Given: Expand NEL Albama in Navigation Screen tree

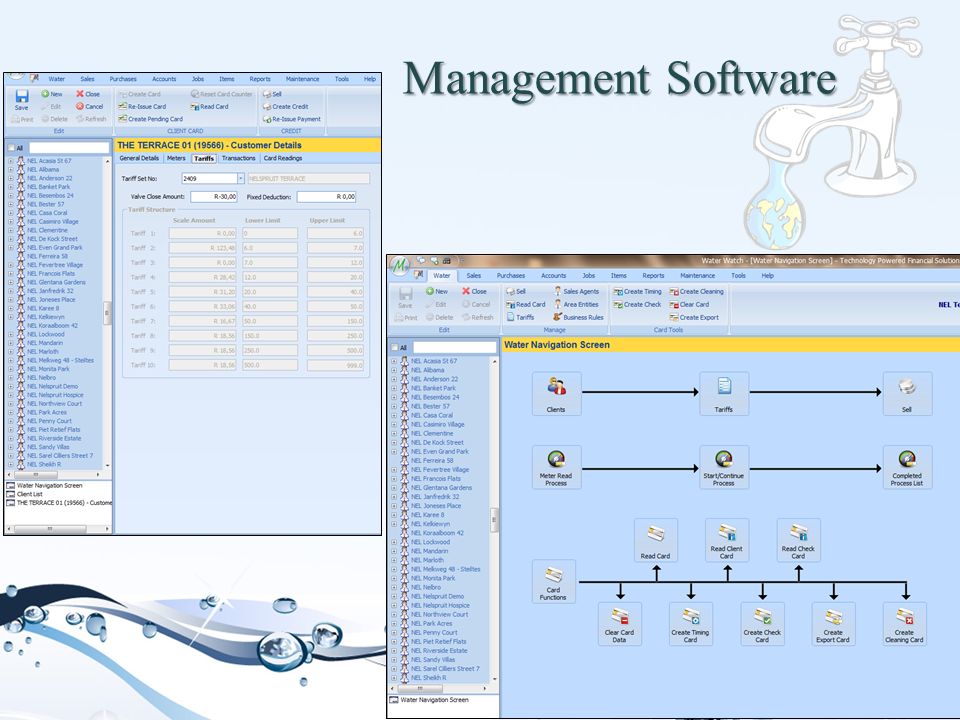Looking at the screenshot, I should pos(394,370).
